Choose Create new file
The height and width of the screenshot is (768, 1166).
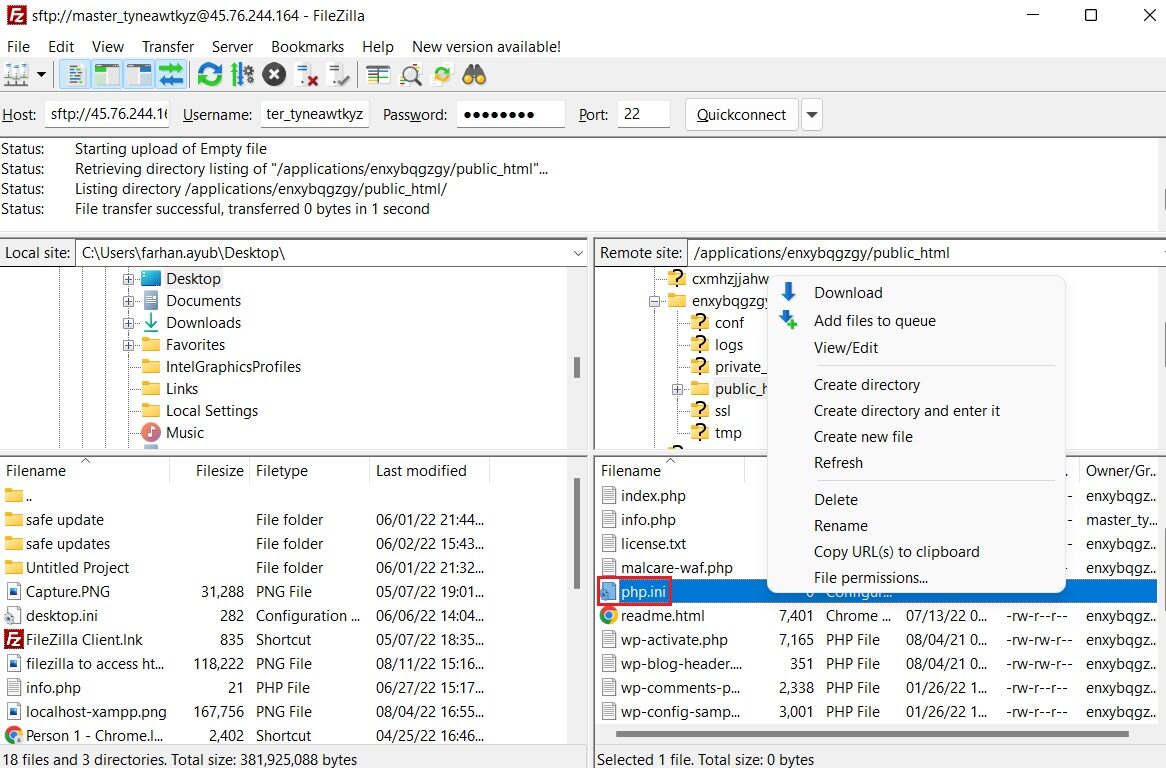click(916, 436)
